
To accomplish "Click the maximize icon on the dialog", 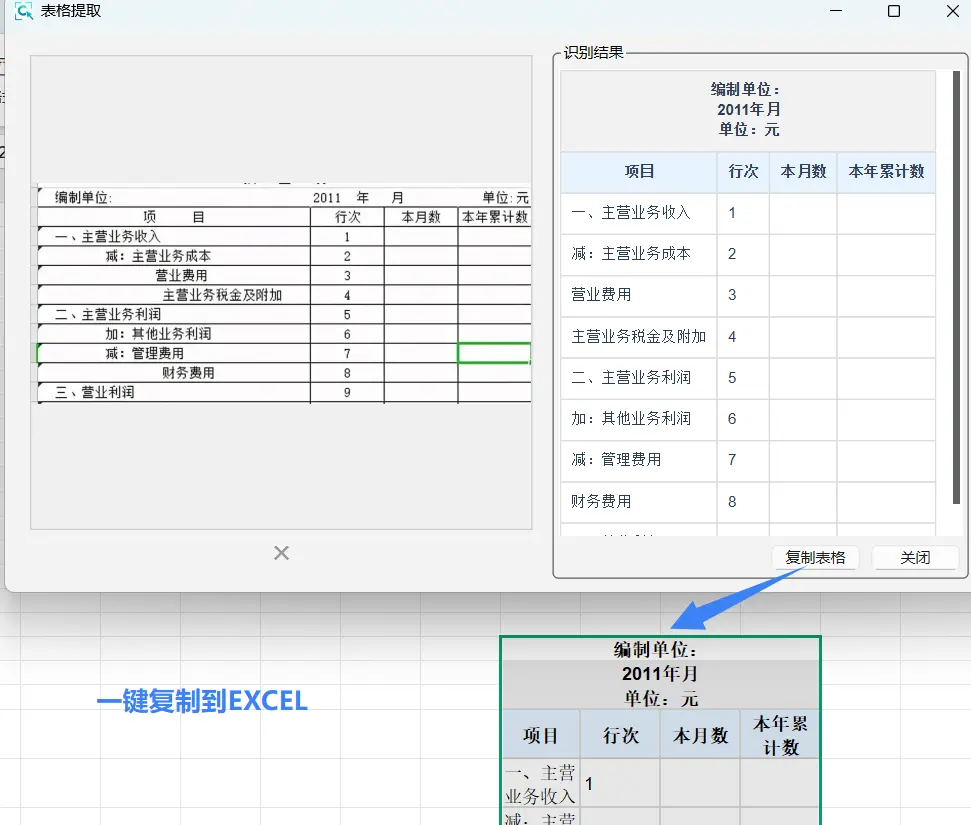I will (x=893, y=11).
